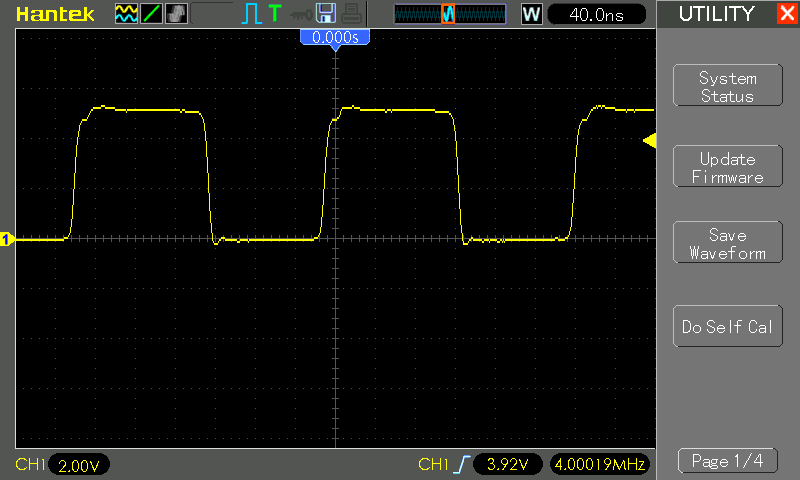Click the green T trigger status icon
The image size is (800, 480).
click(x=275, y=13)
